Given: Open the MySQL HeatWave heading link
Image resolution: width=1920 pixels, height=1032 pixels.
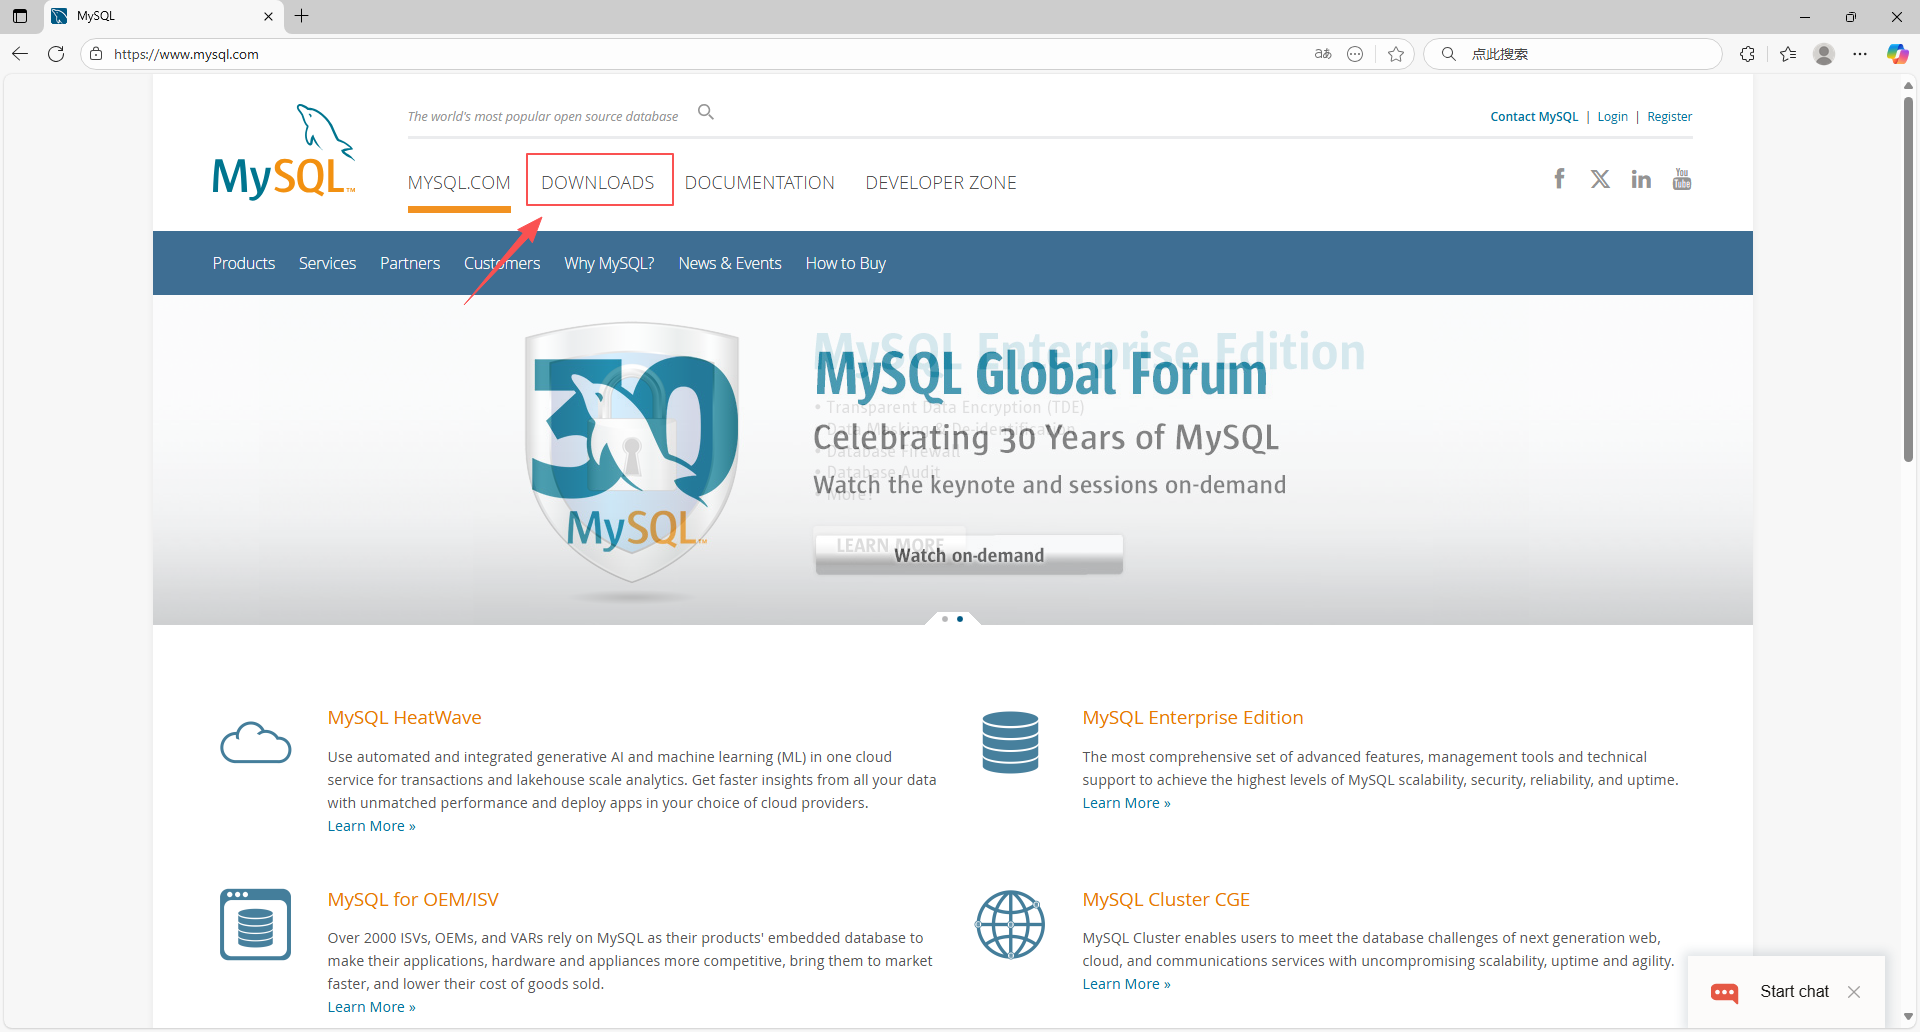Looking at the screenshot, I should pyautogui.click(x=405, y=718).
